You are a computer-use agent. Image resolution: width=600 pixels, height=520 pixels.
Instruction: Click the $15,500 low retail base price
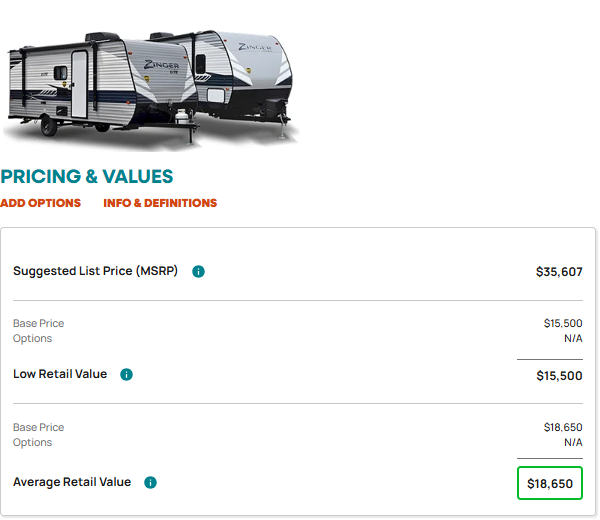pos(563,324)
